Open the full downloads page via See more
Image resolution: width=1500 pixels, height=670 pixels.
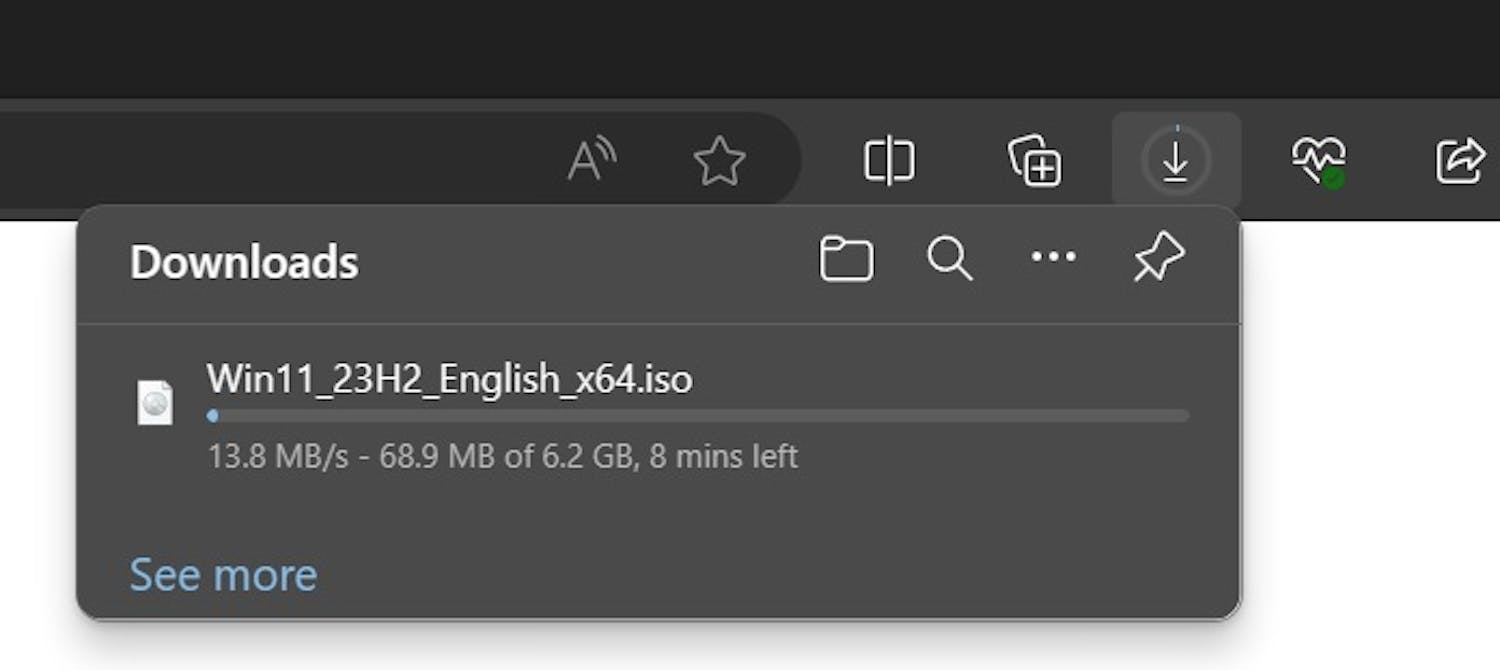point(222,574)
